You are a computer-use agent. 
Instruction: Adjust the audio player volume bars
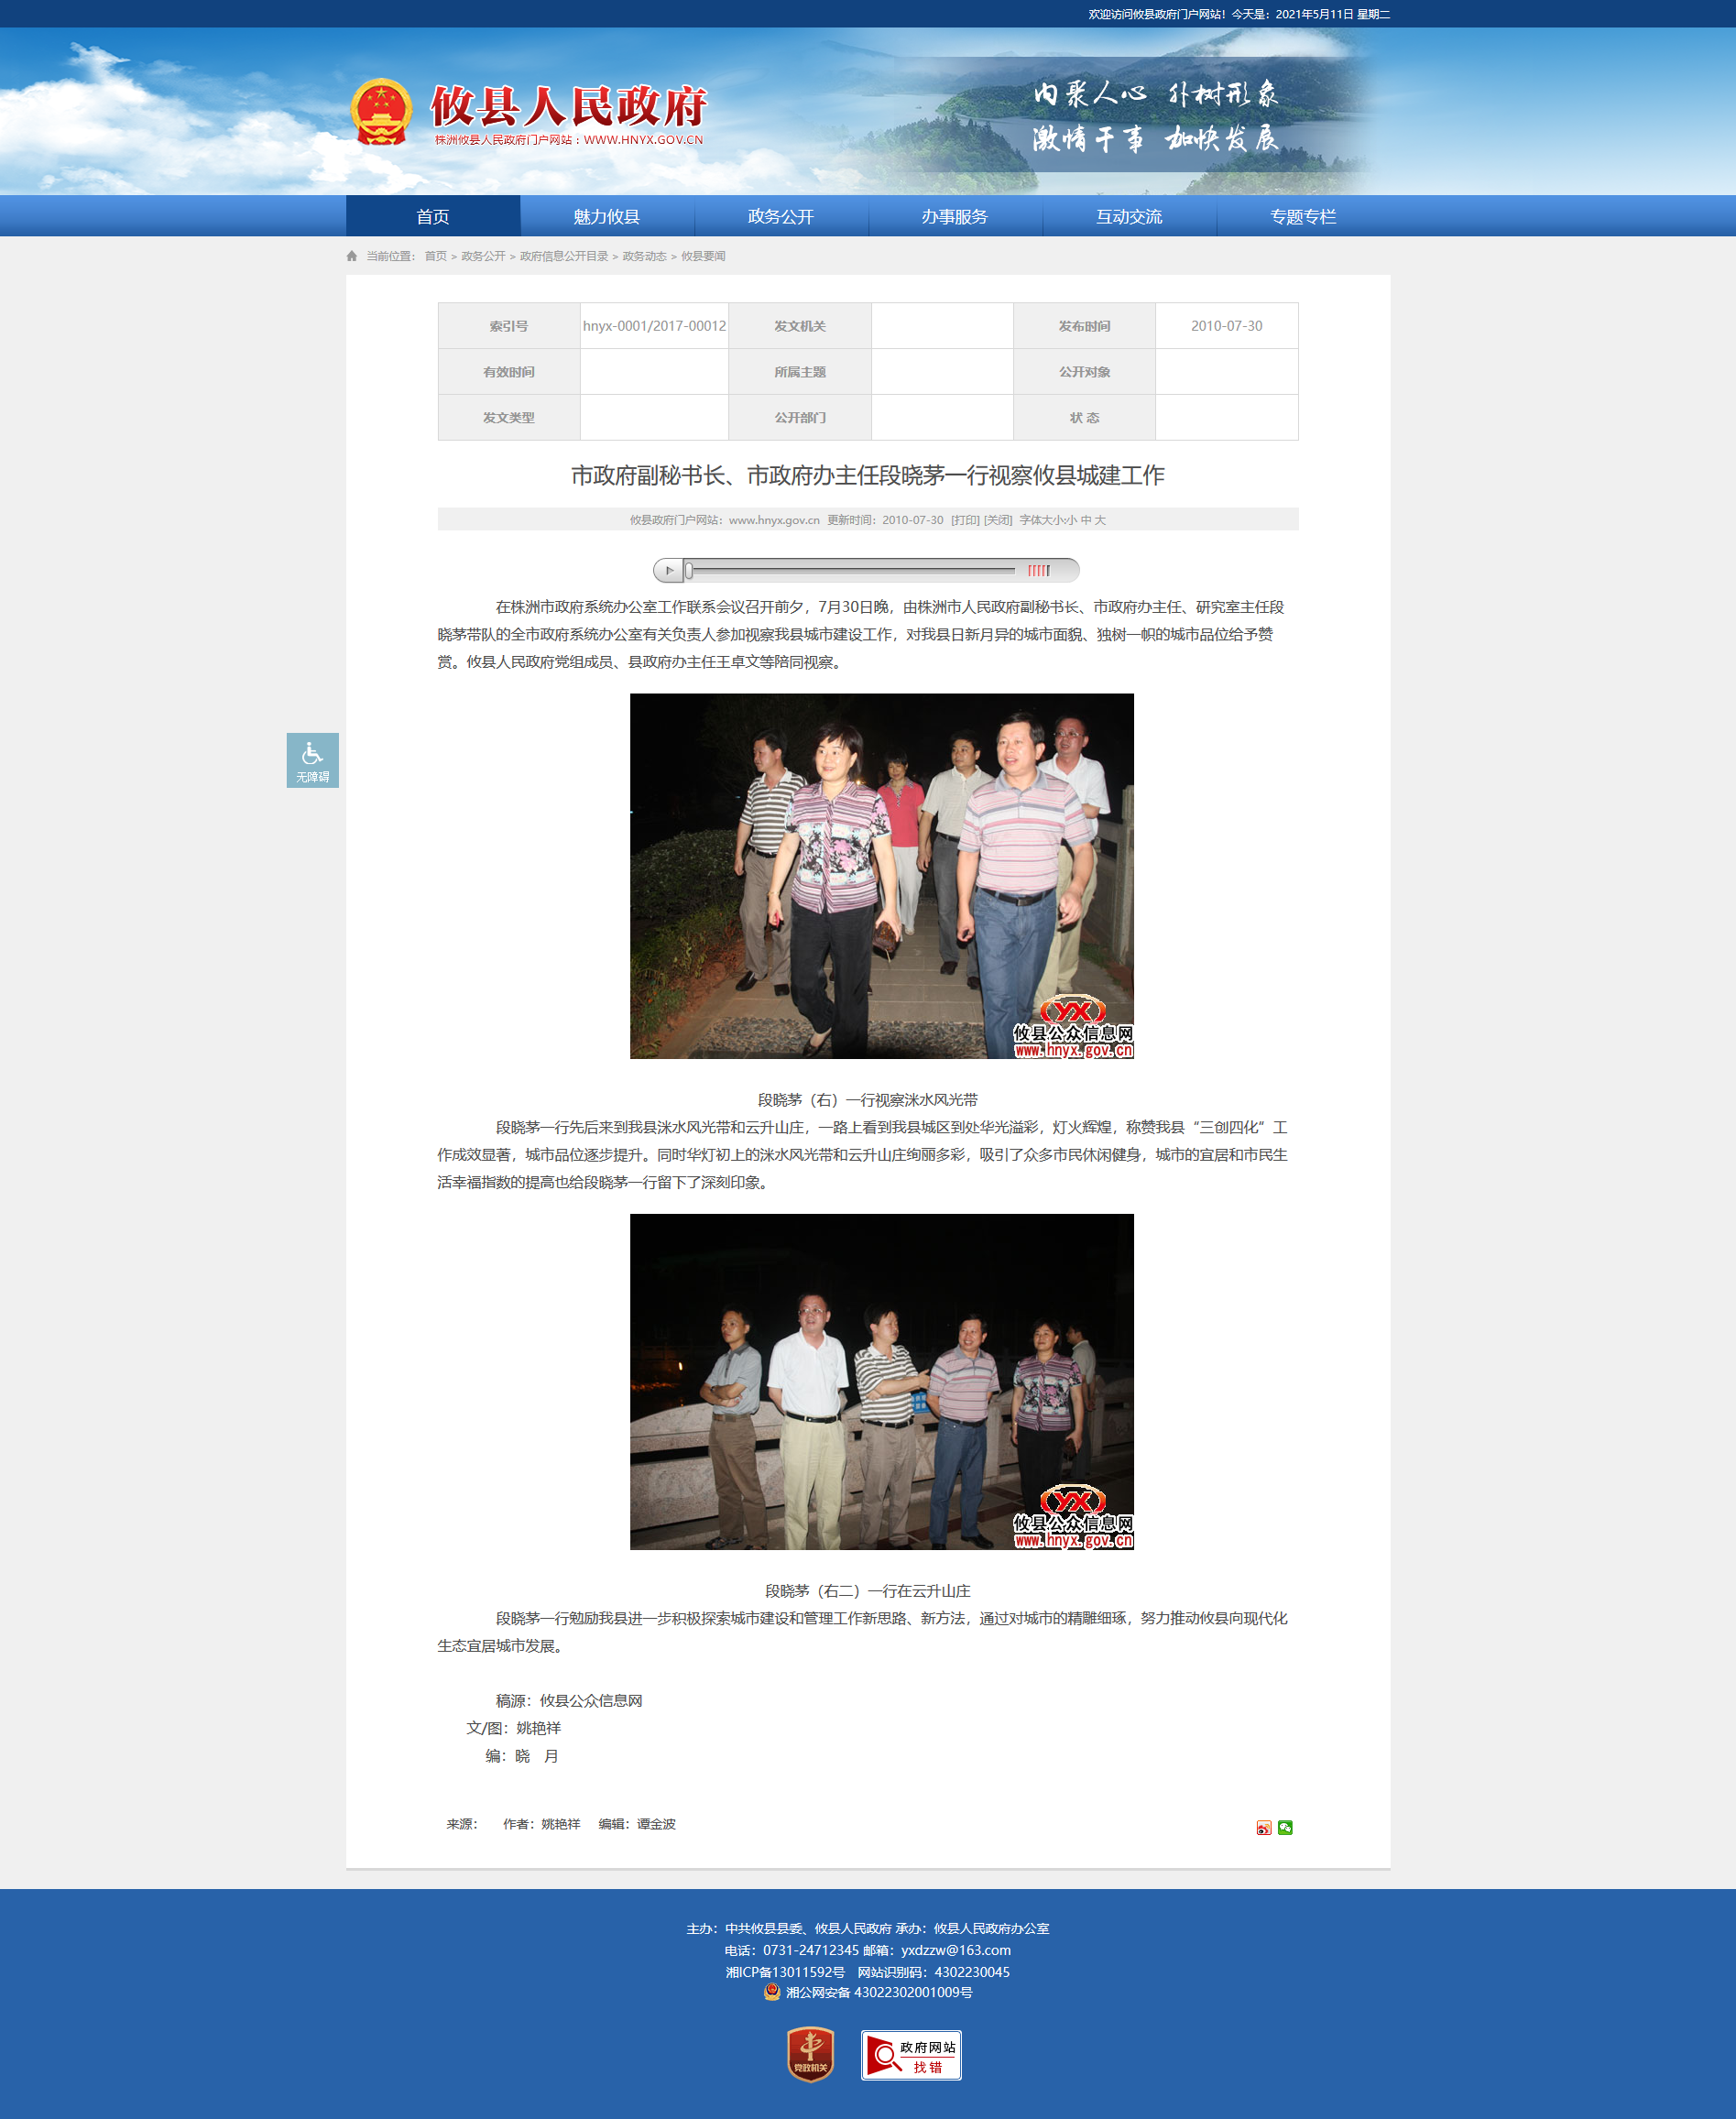1039,570
